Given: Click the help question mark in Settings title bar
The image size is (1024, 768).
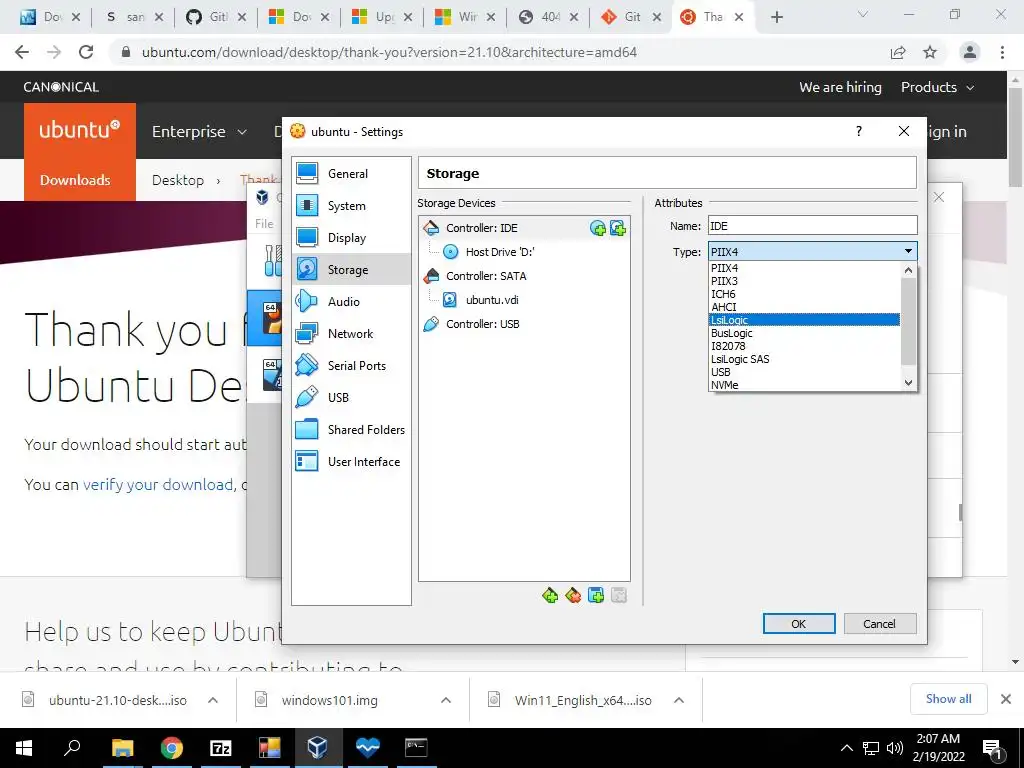Looking at the screenshot, I should pyautogui.click(x=859, y=131).
